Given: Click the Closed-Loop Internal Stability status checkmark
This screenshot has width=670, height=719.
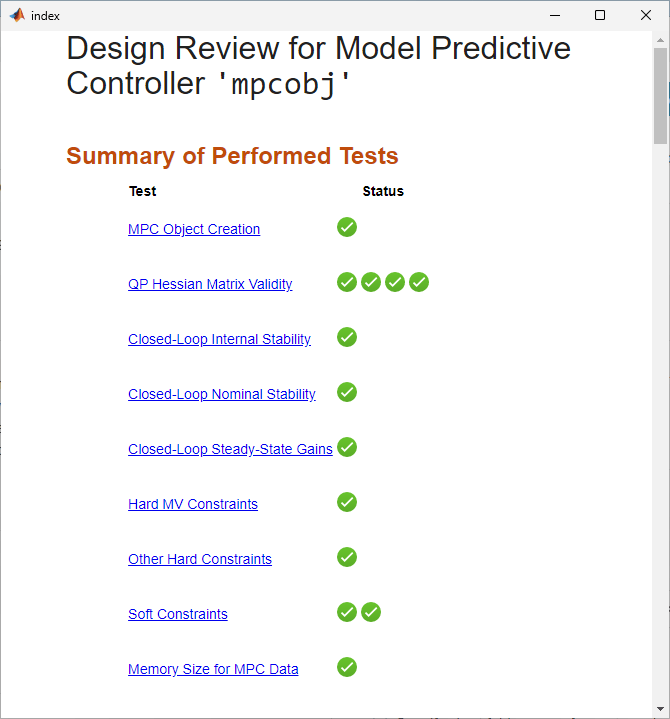Looking at the screenshot, I should tap(347, 337).
